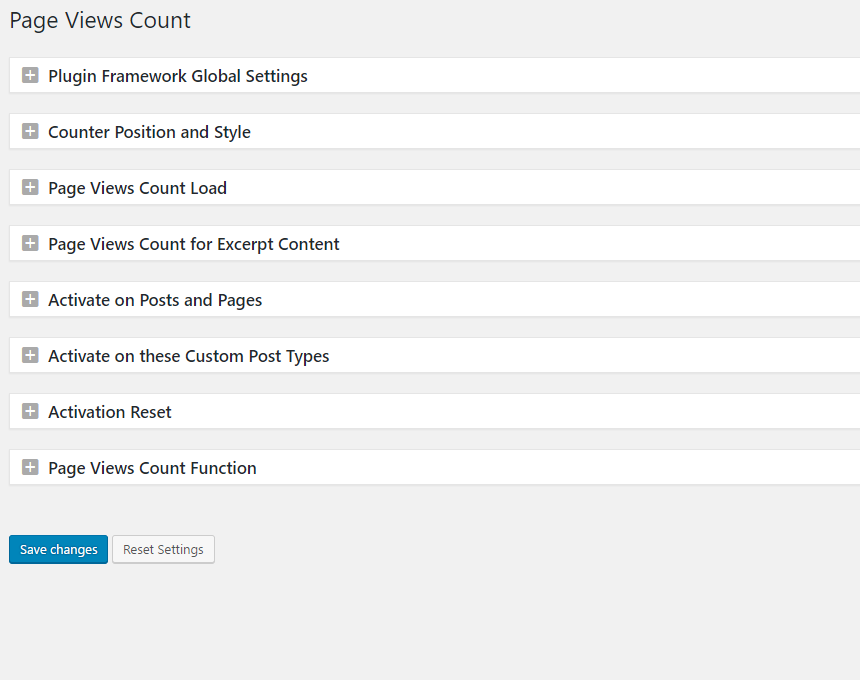Image resolution: width=860 pixels, height=680 pixels.
Task: Click the plus icon next to Activate on Posts and Pages
Action: click(x=30, y=300)
